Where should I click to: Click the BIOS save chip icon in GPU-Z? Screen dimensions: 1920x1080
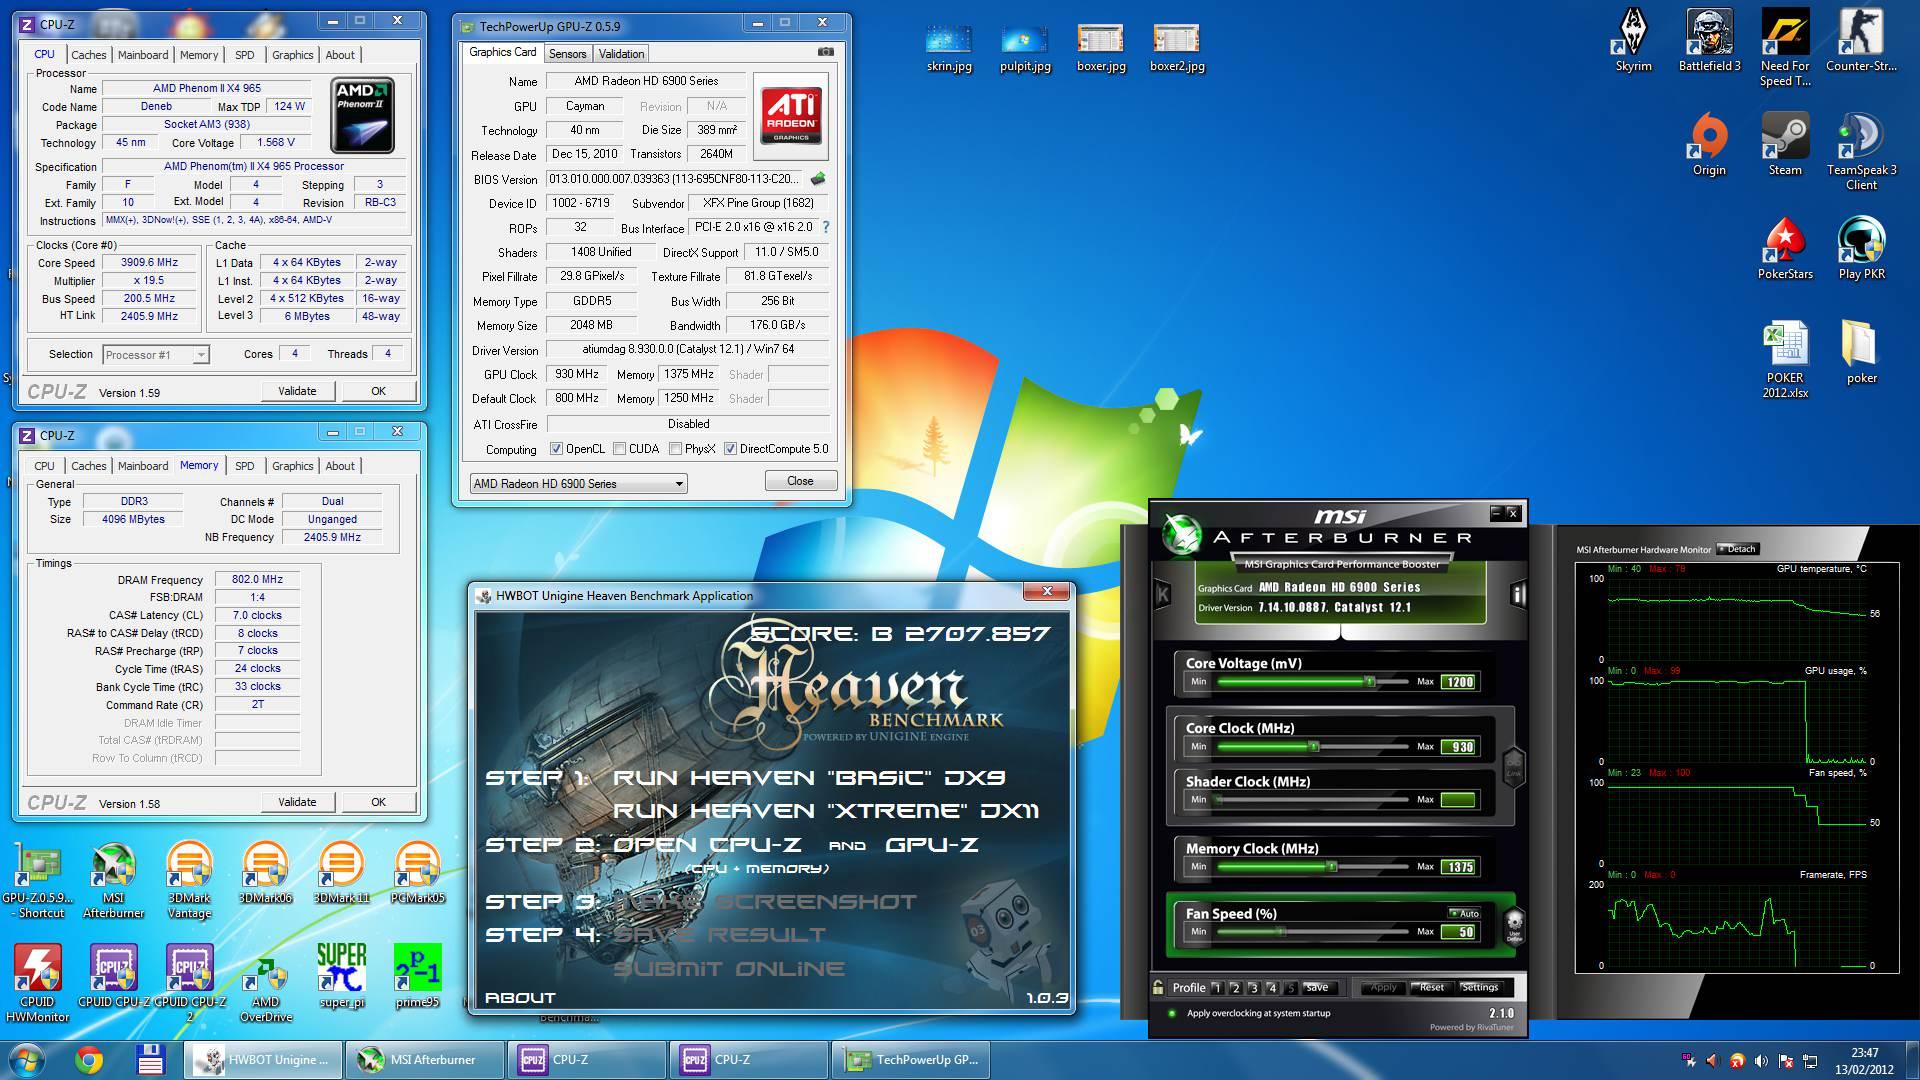818,179
